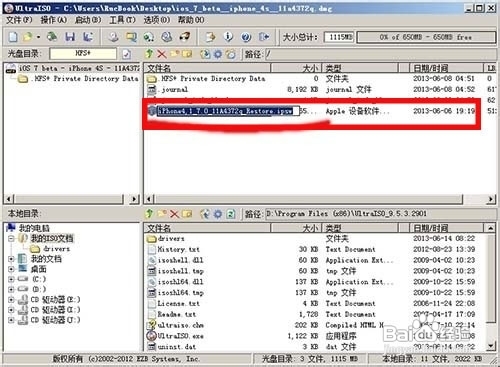Sort image list by 日期/时间 column header
Viewport: 500px width, 367px height.
[x=446, y=68]
